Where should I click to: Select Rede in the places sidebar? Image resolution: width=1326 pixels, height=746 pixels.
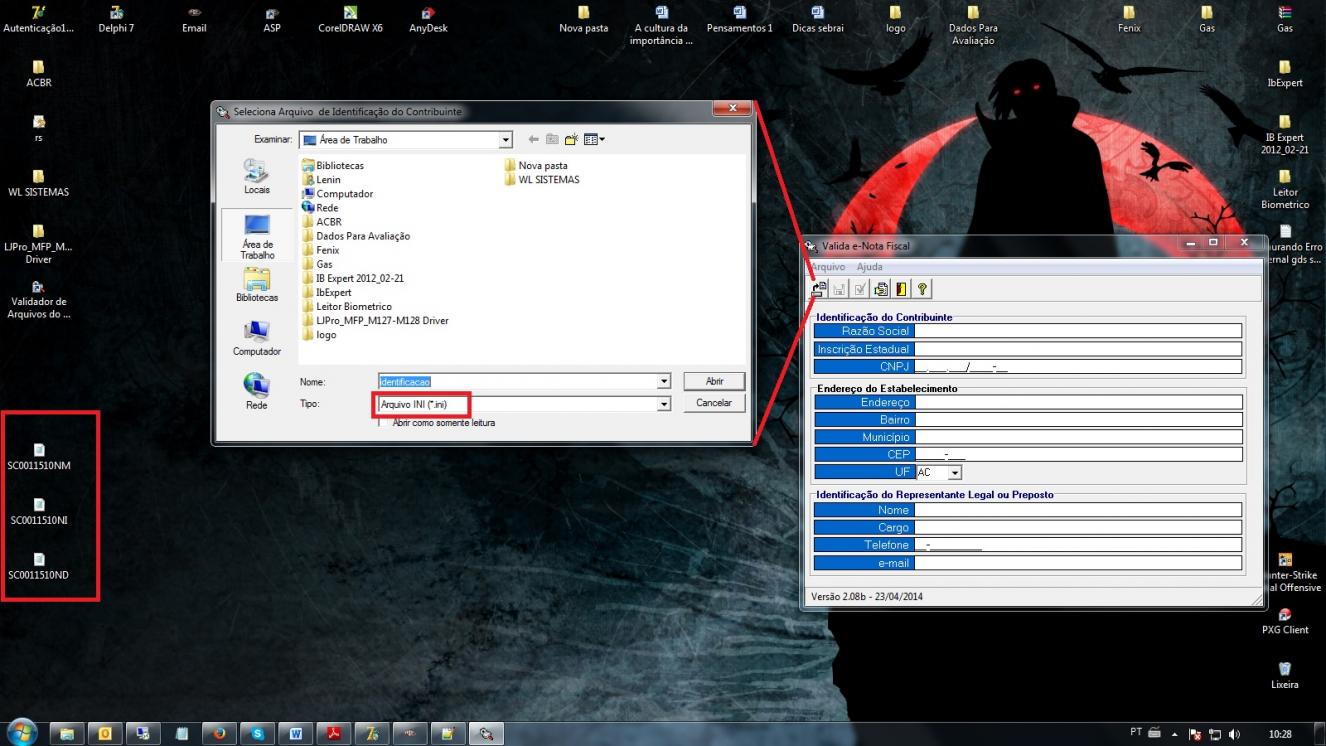click(257, 392)
